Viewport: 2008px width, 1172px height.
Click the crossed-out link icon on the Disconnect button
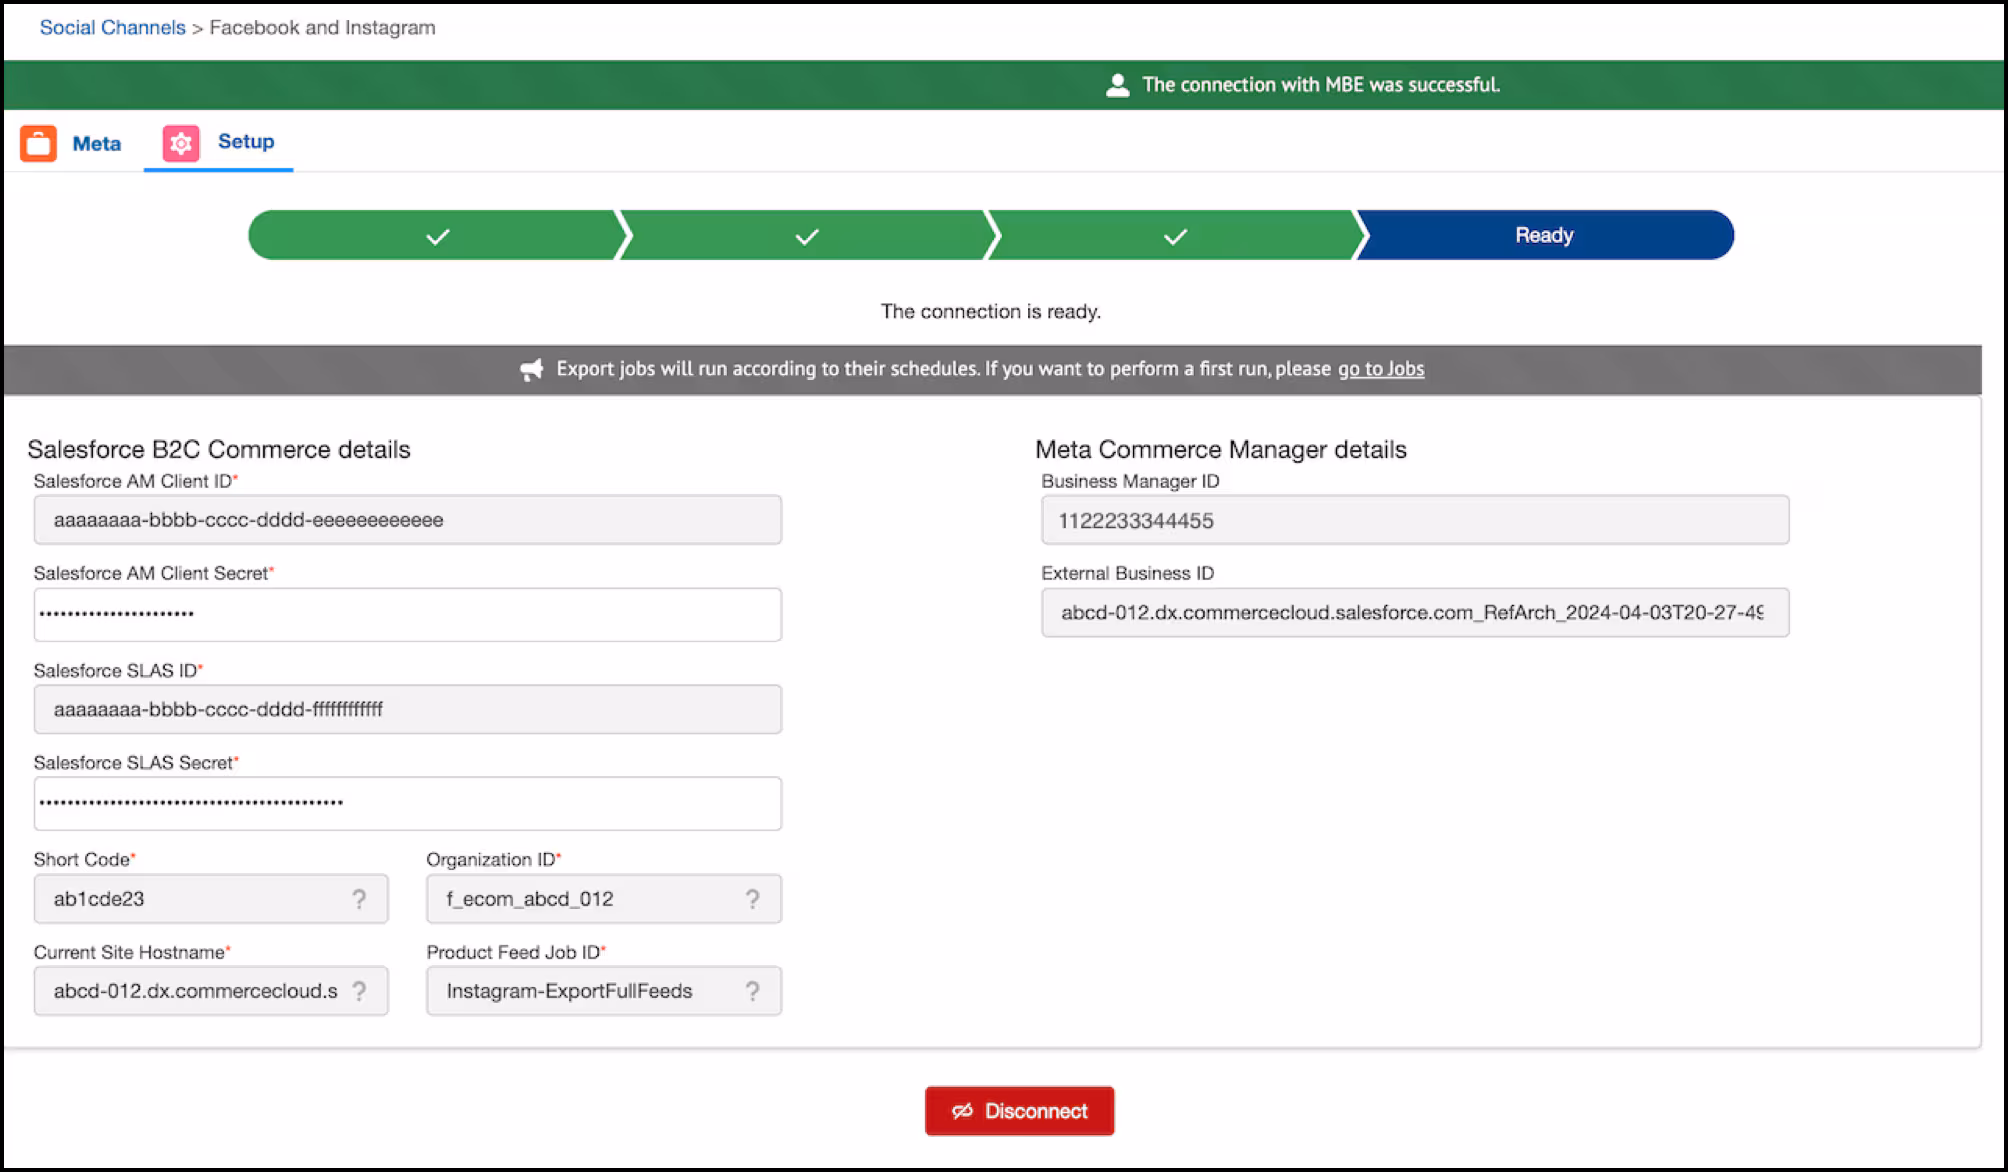pyautogui.click(x=962, y=1111)
